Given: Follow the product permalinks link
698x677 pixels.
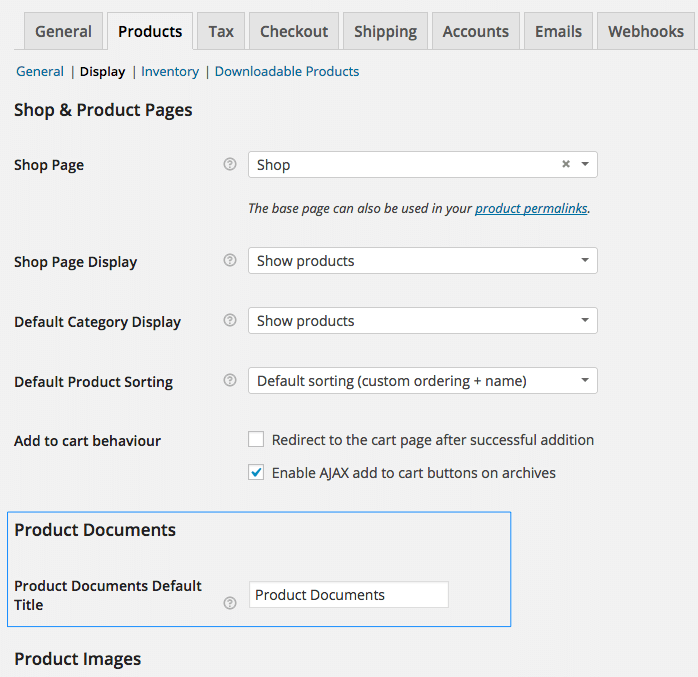Looking at the screenshot, I should (x=531, y=208).
